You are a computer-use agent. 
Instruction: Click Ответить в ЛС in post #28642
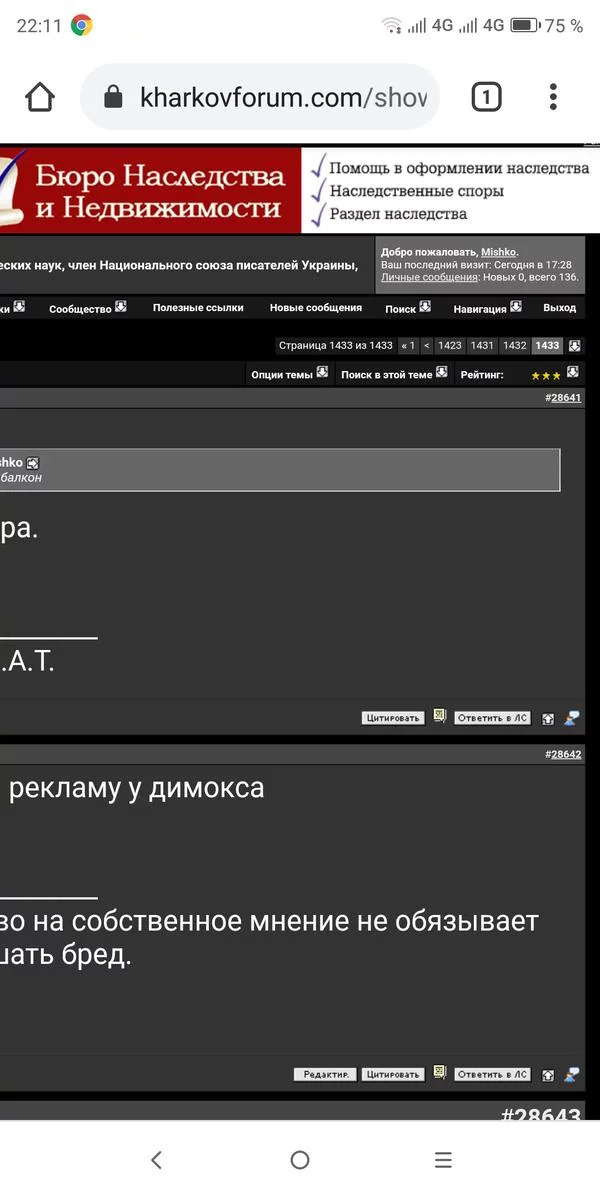click(x=492, y=1074)
